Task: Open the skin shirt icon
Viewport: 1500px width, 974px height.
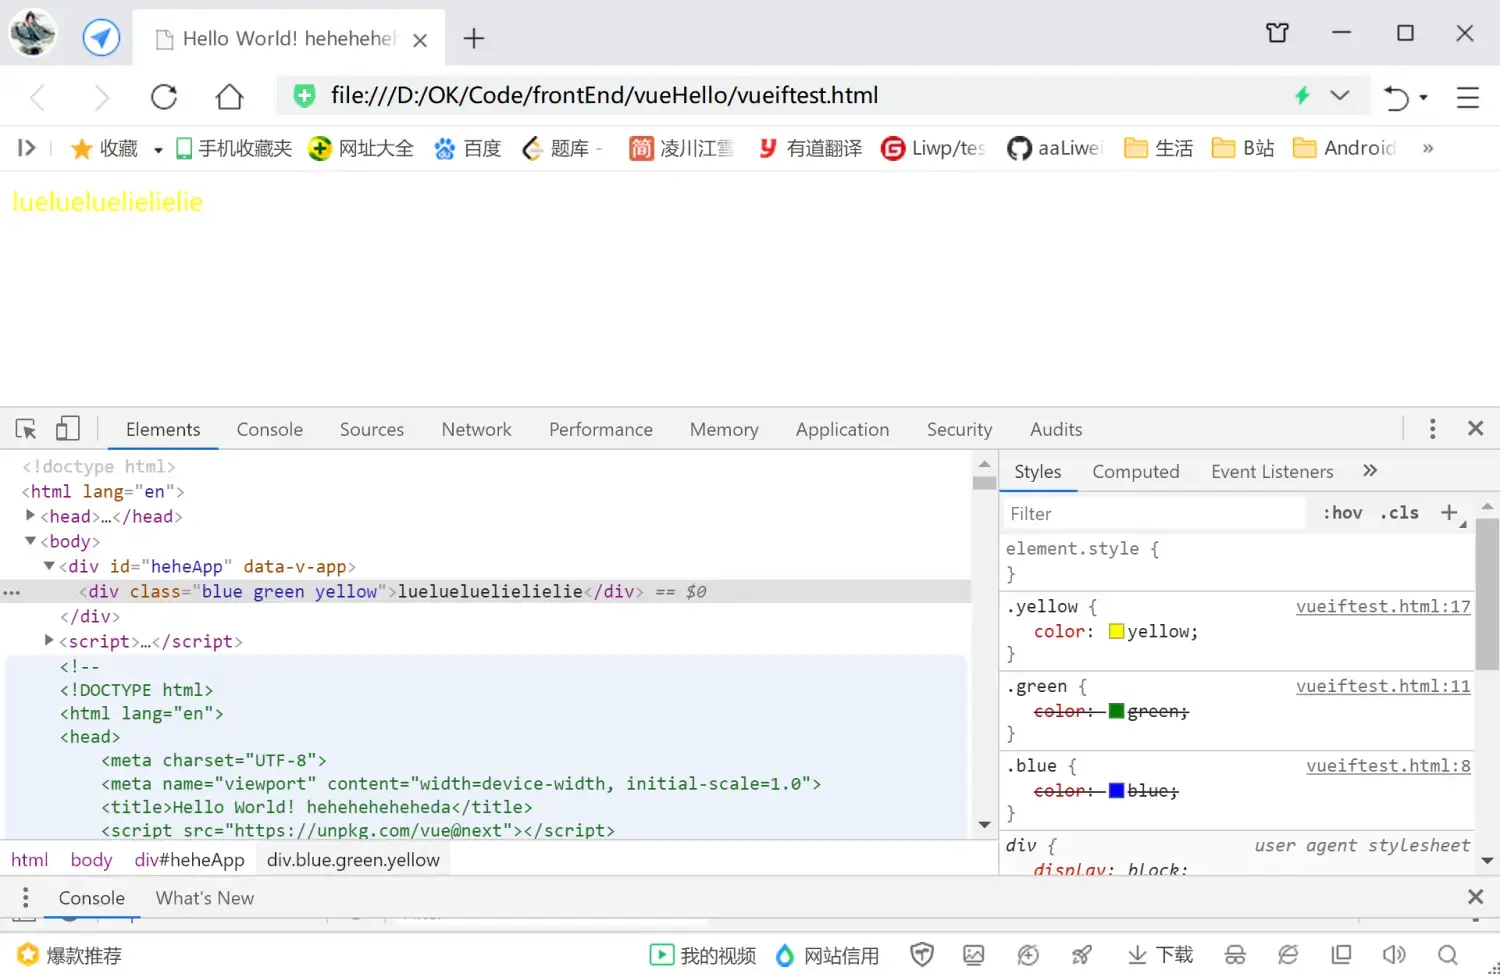Action: (x=1277, y=33)
